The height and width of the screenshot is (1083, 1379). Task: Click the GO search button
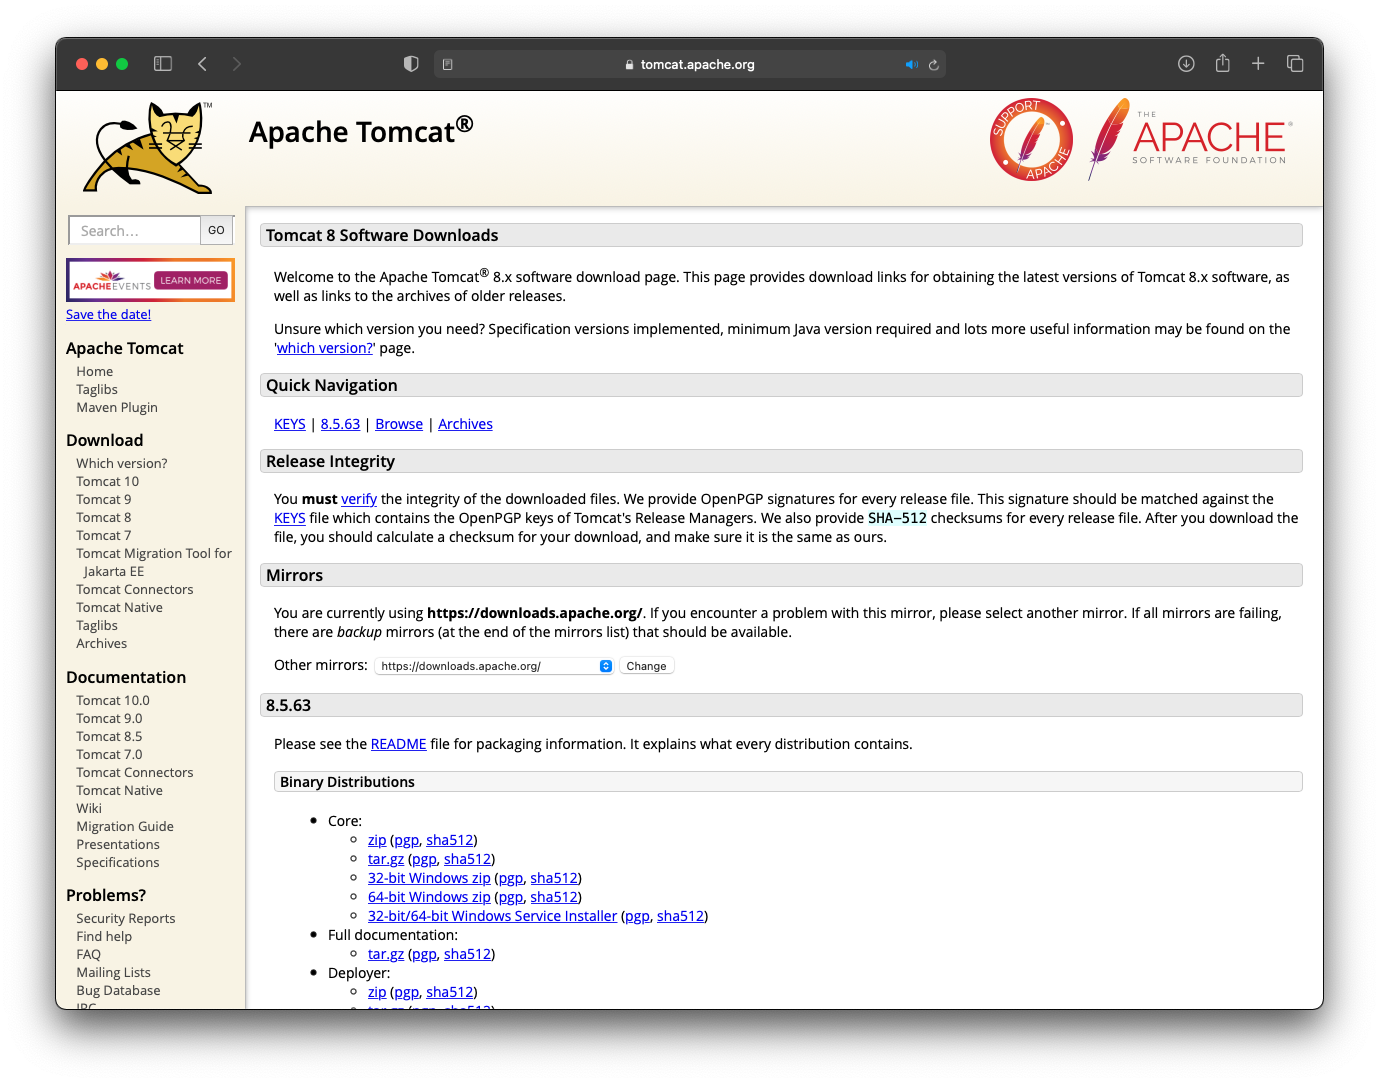point(216,230)
